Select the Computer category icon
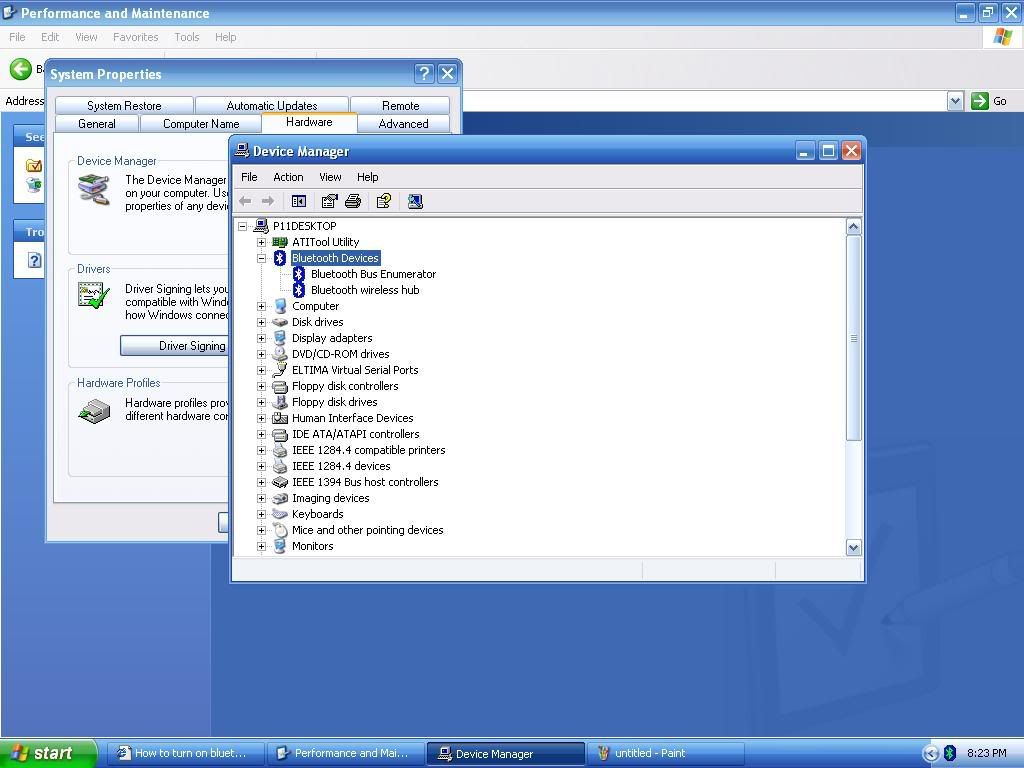The height and width of the screenshot is (768, 1024). tap(280, 306)
